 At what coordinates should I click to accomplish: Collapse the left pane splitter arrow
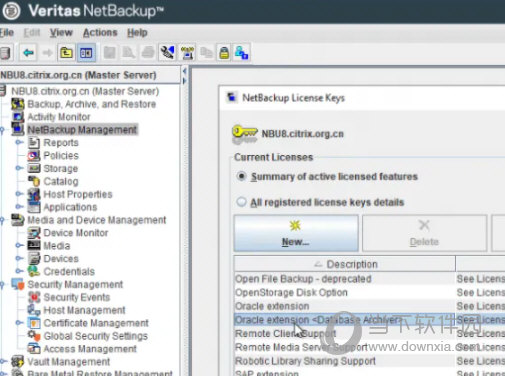coord(184,71)
